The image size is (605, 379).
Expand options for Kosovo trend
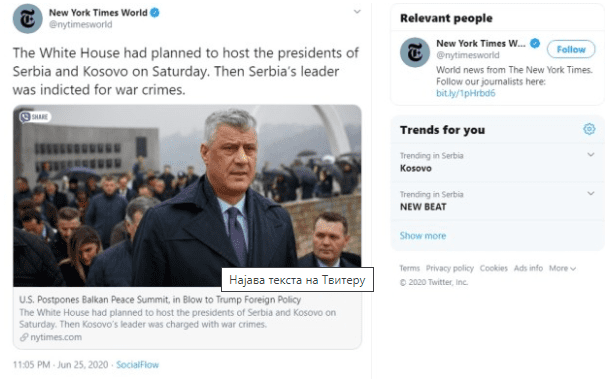tap(590, 155)
